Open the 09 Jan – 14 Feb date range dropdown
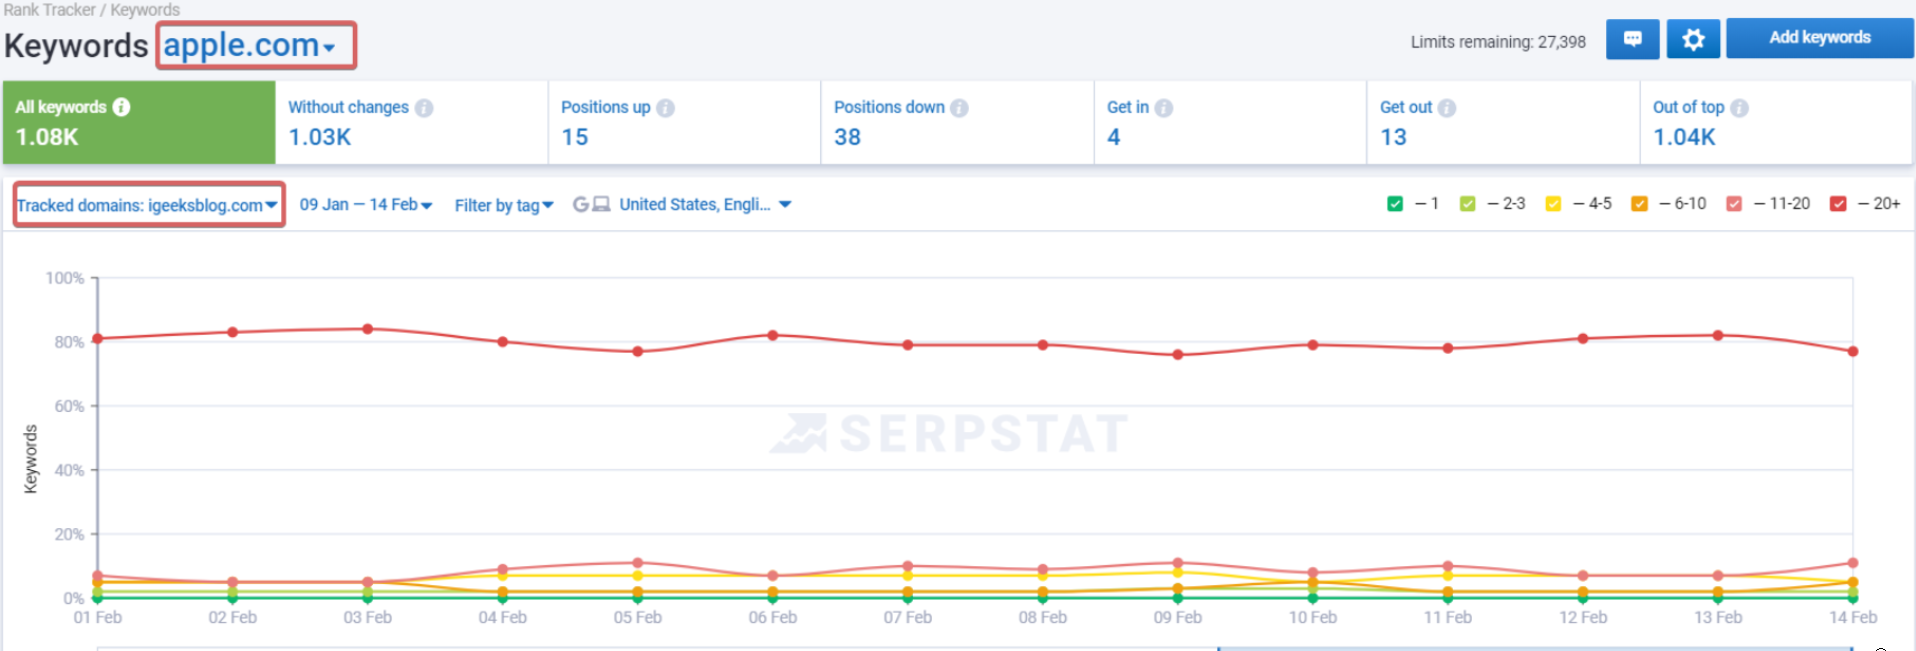 pos(366,205)
